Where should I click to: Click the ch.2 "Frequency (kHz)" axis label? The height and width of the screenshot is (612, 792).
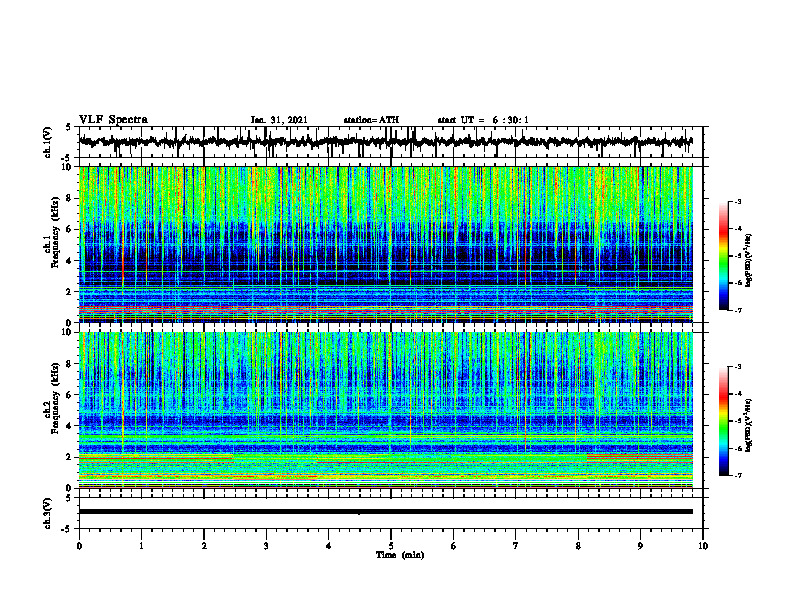coord(56,398)
